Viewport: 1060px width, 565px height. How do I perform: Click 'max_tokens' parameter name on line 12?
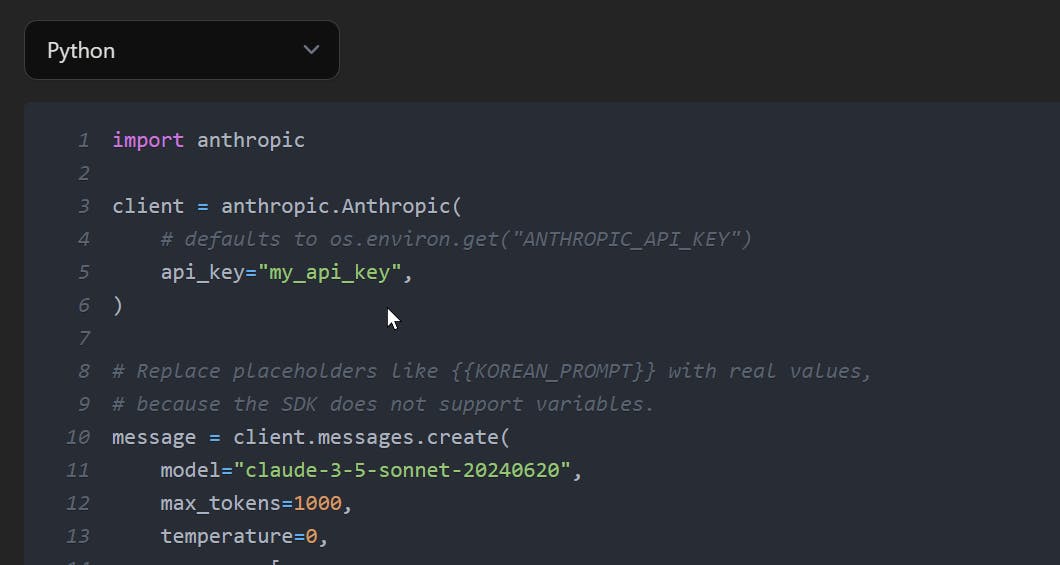(221, 503)
